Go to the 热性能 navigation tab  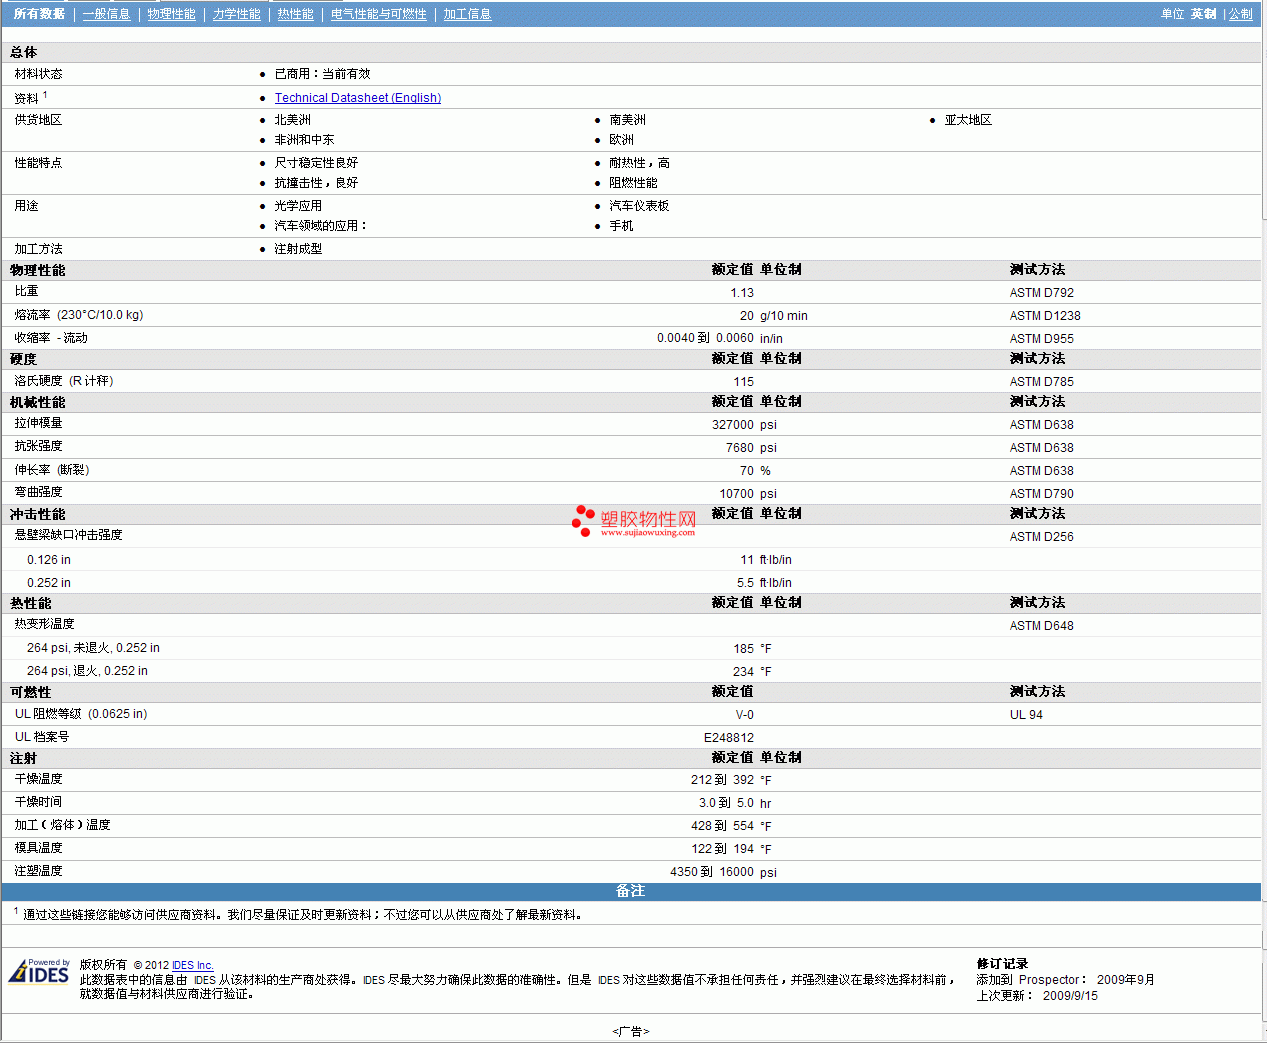coord(295,14)
